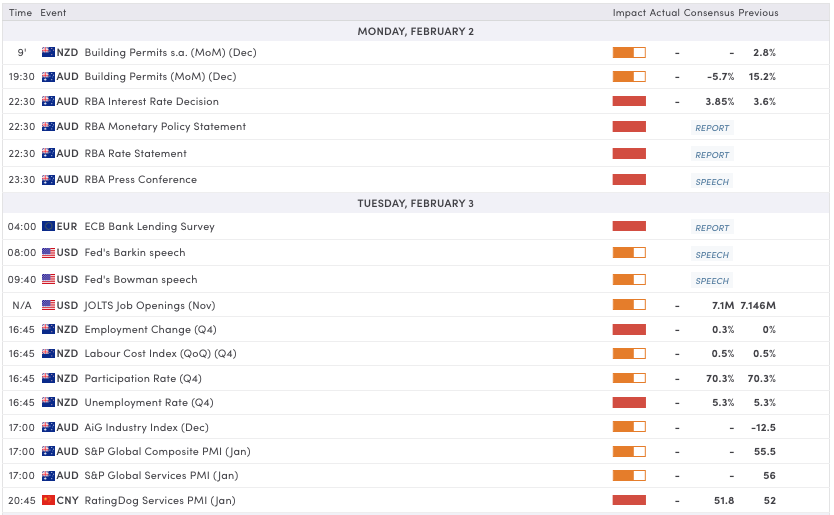Click the EU flag beside ECB Bank Lending Survey
This screenshot has width=834, height=515.
coord(48,227)
